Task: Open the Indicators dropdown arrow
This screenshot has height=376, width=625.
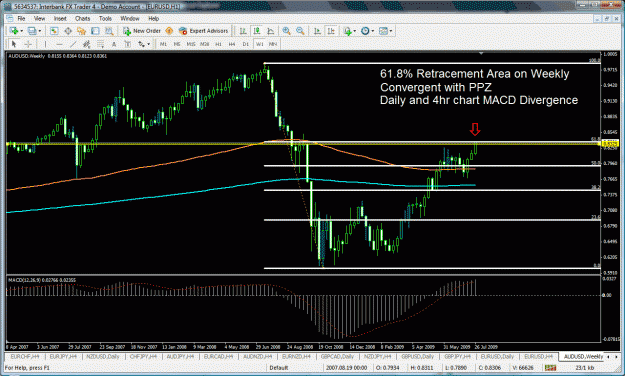Action: tap(354, 31)
